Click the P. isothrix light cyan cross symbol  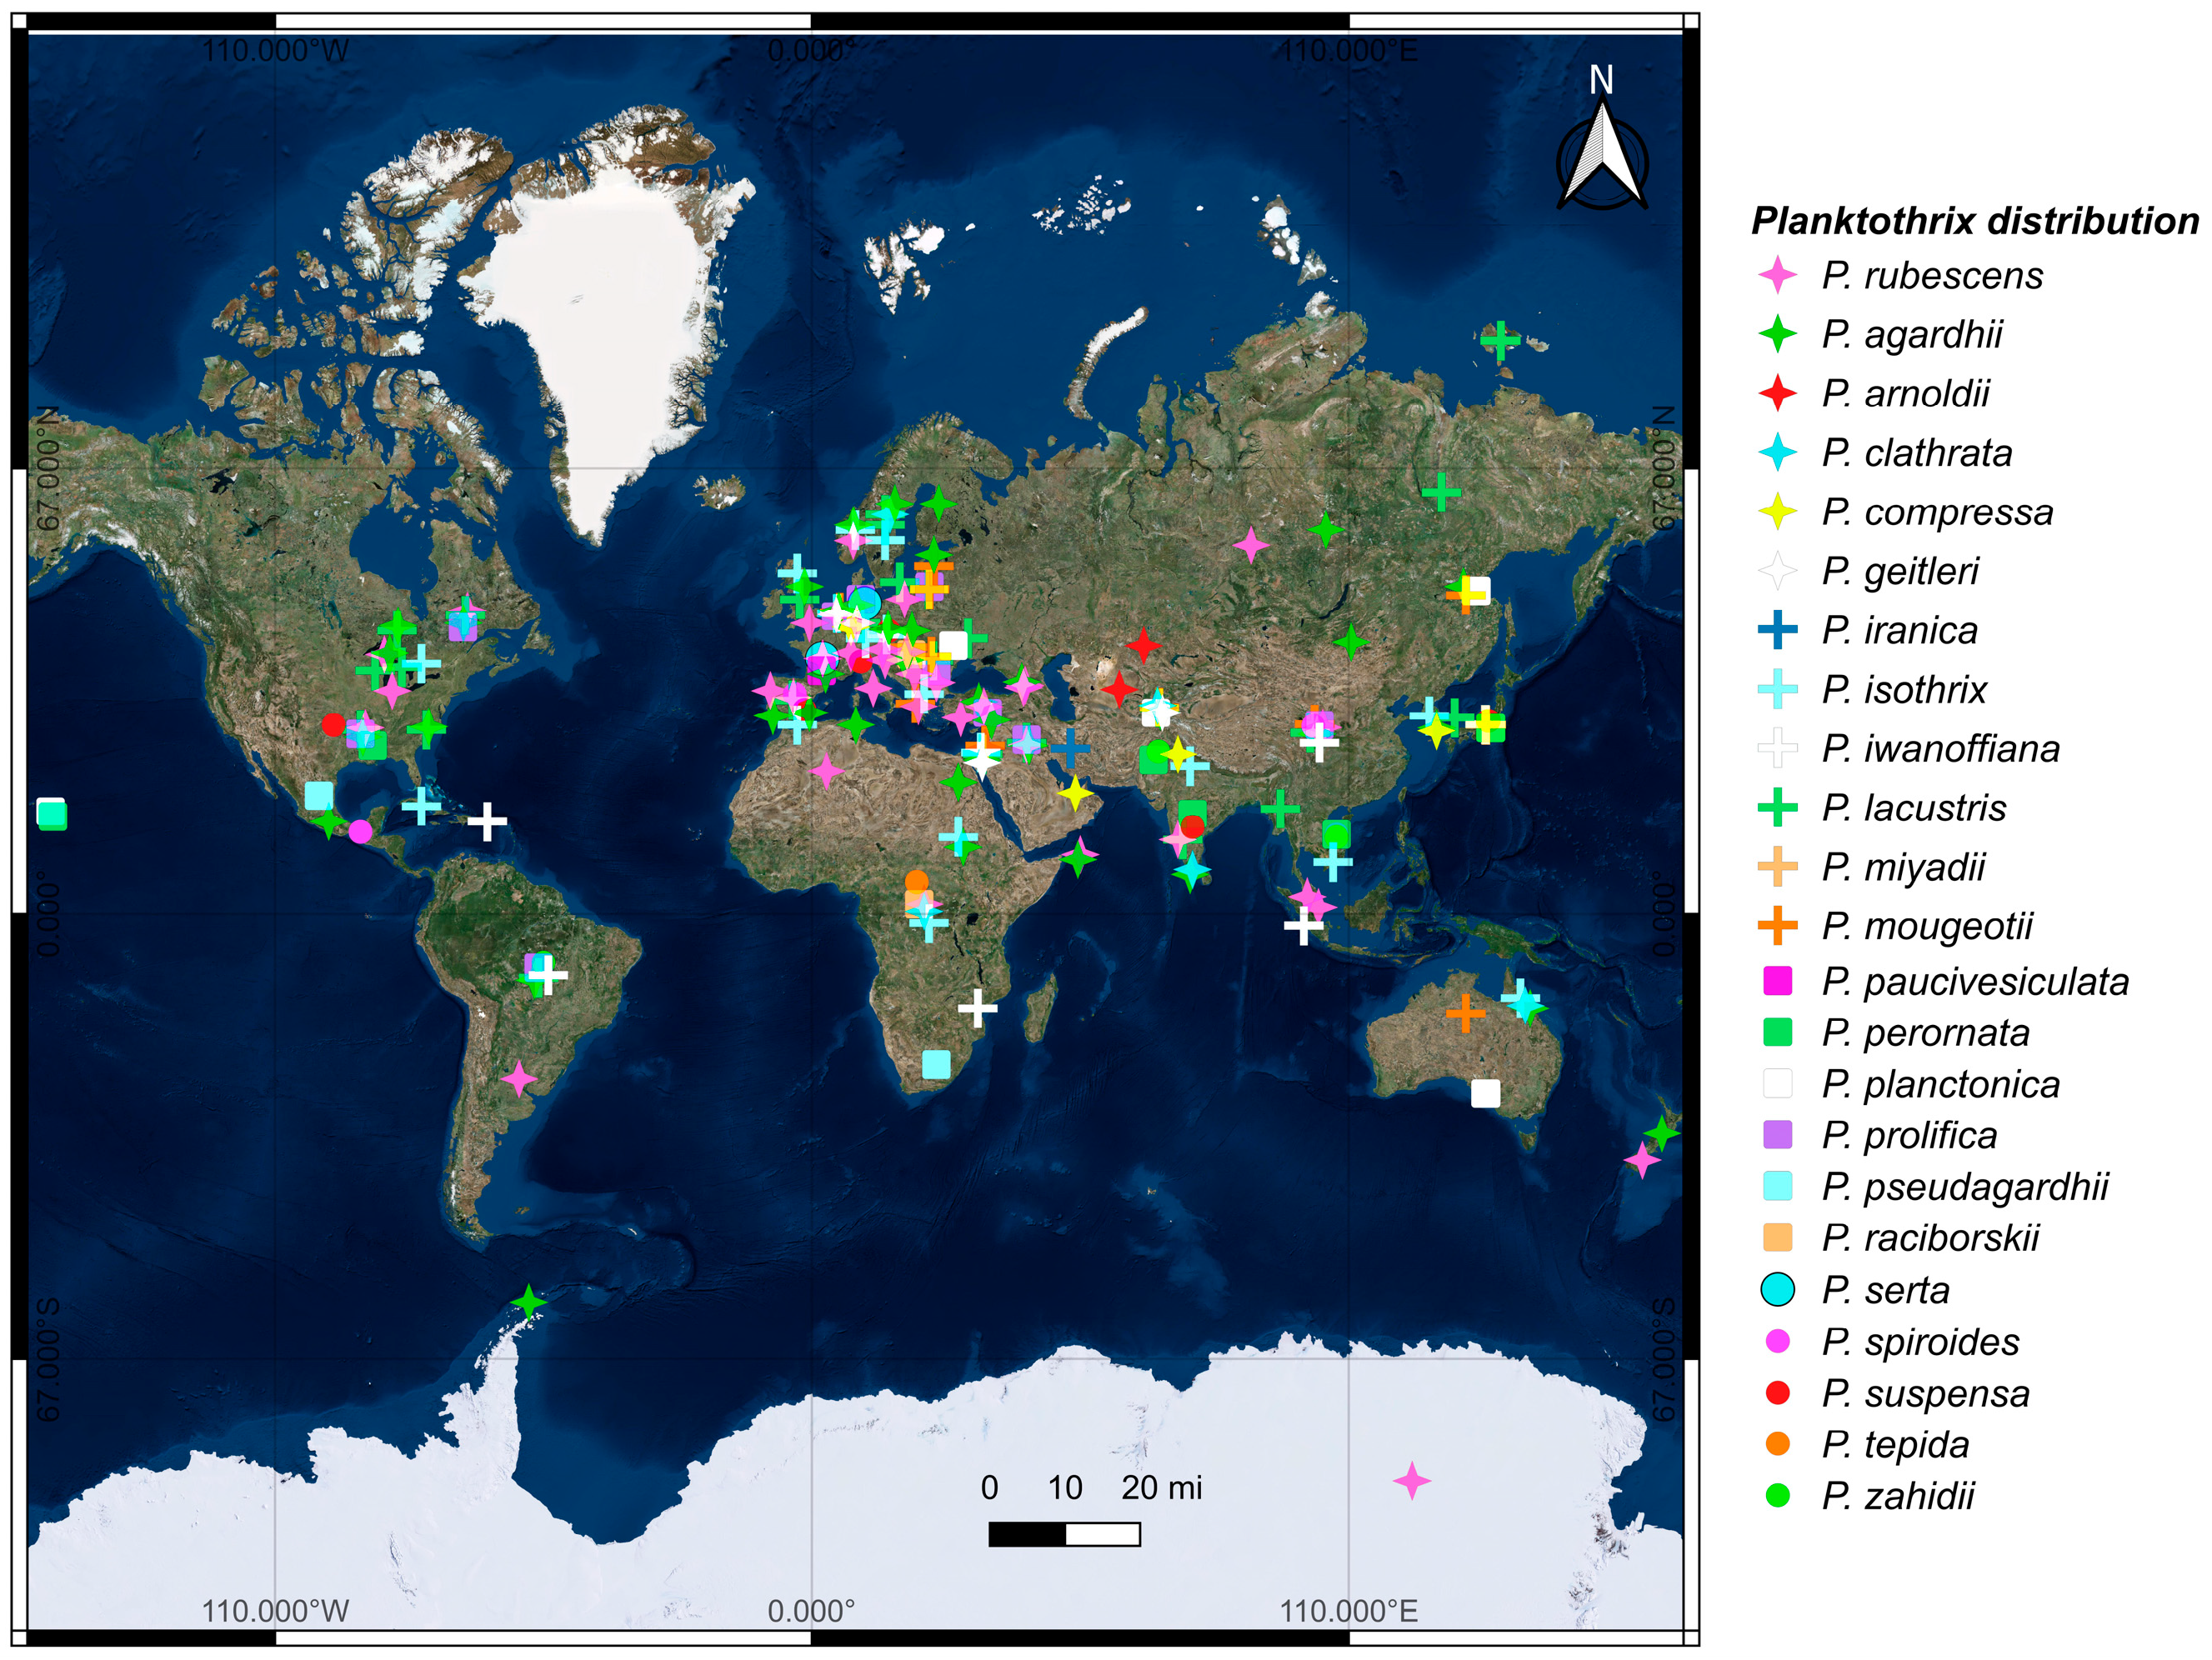click(1777, 688)
